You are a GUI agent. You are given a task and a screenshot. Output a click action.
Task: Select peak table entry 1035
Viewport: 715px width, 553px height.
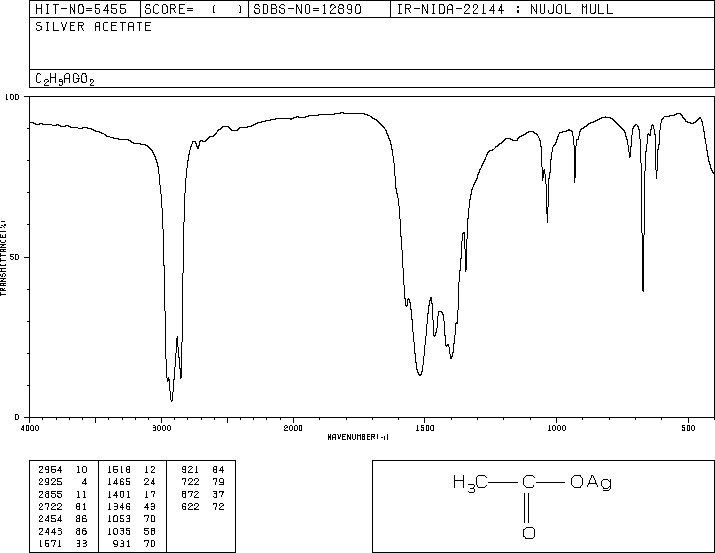pos(131,531)
